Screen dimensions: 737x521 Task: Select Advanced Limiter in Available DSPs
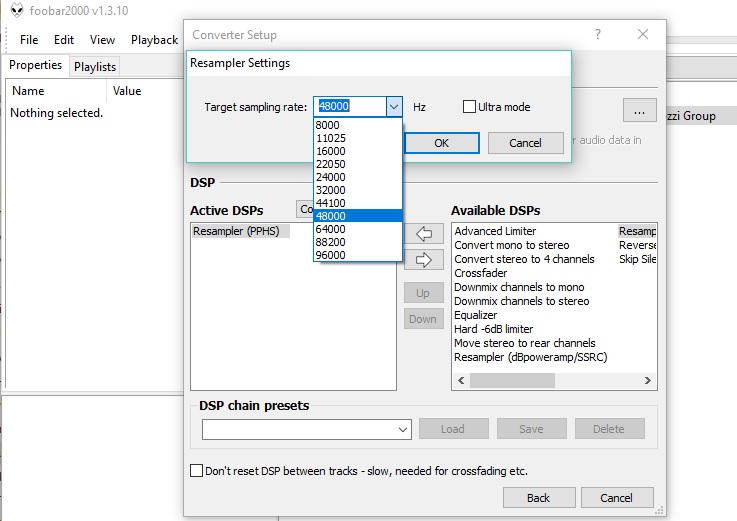click(495, 231)
